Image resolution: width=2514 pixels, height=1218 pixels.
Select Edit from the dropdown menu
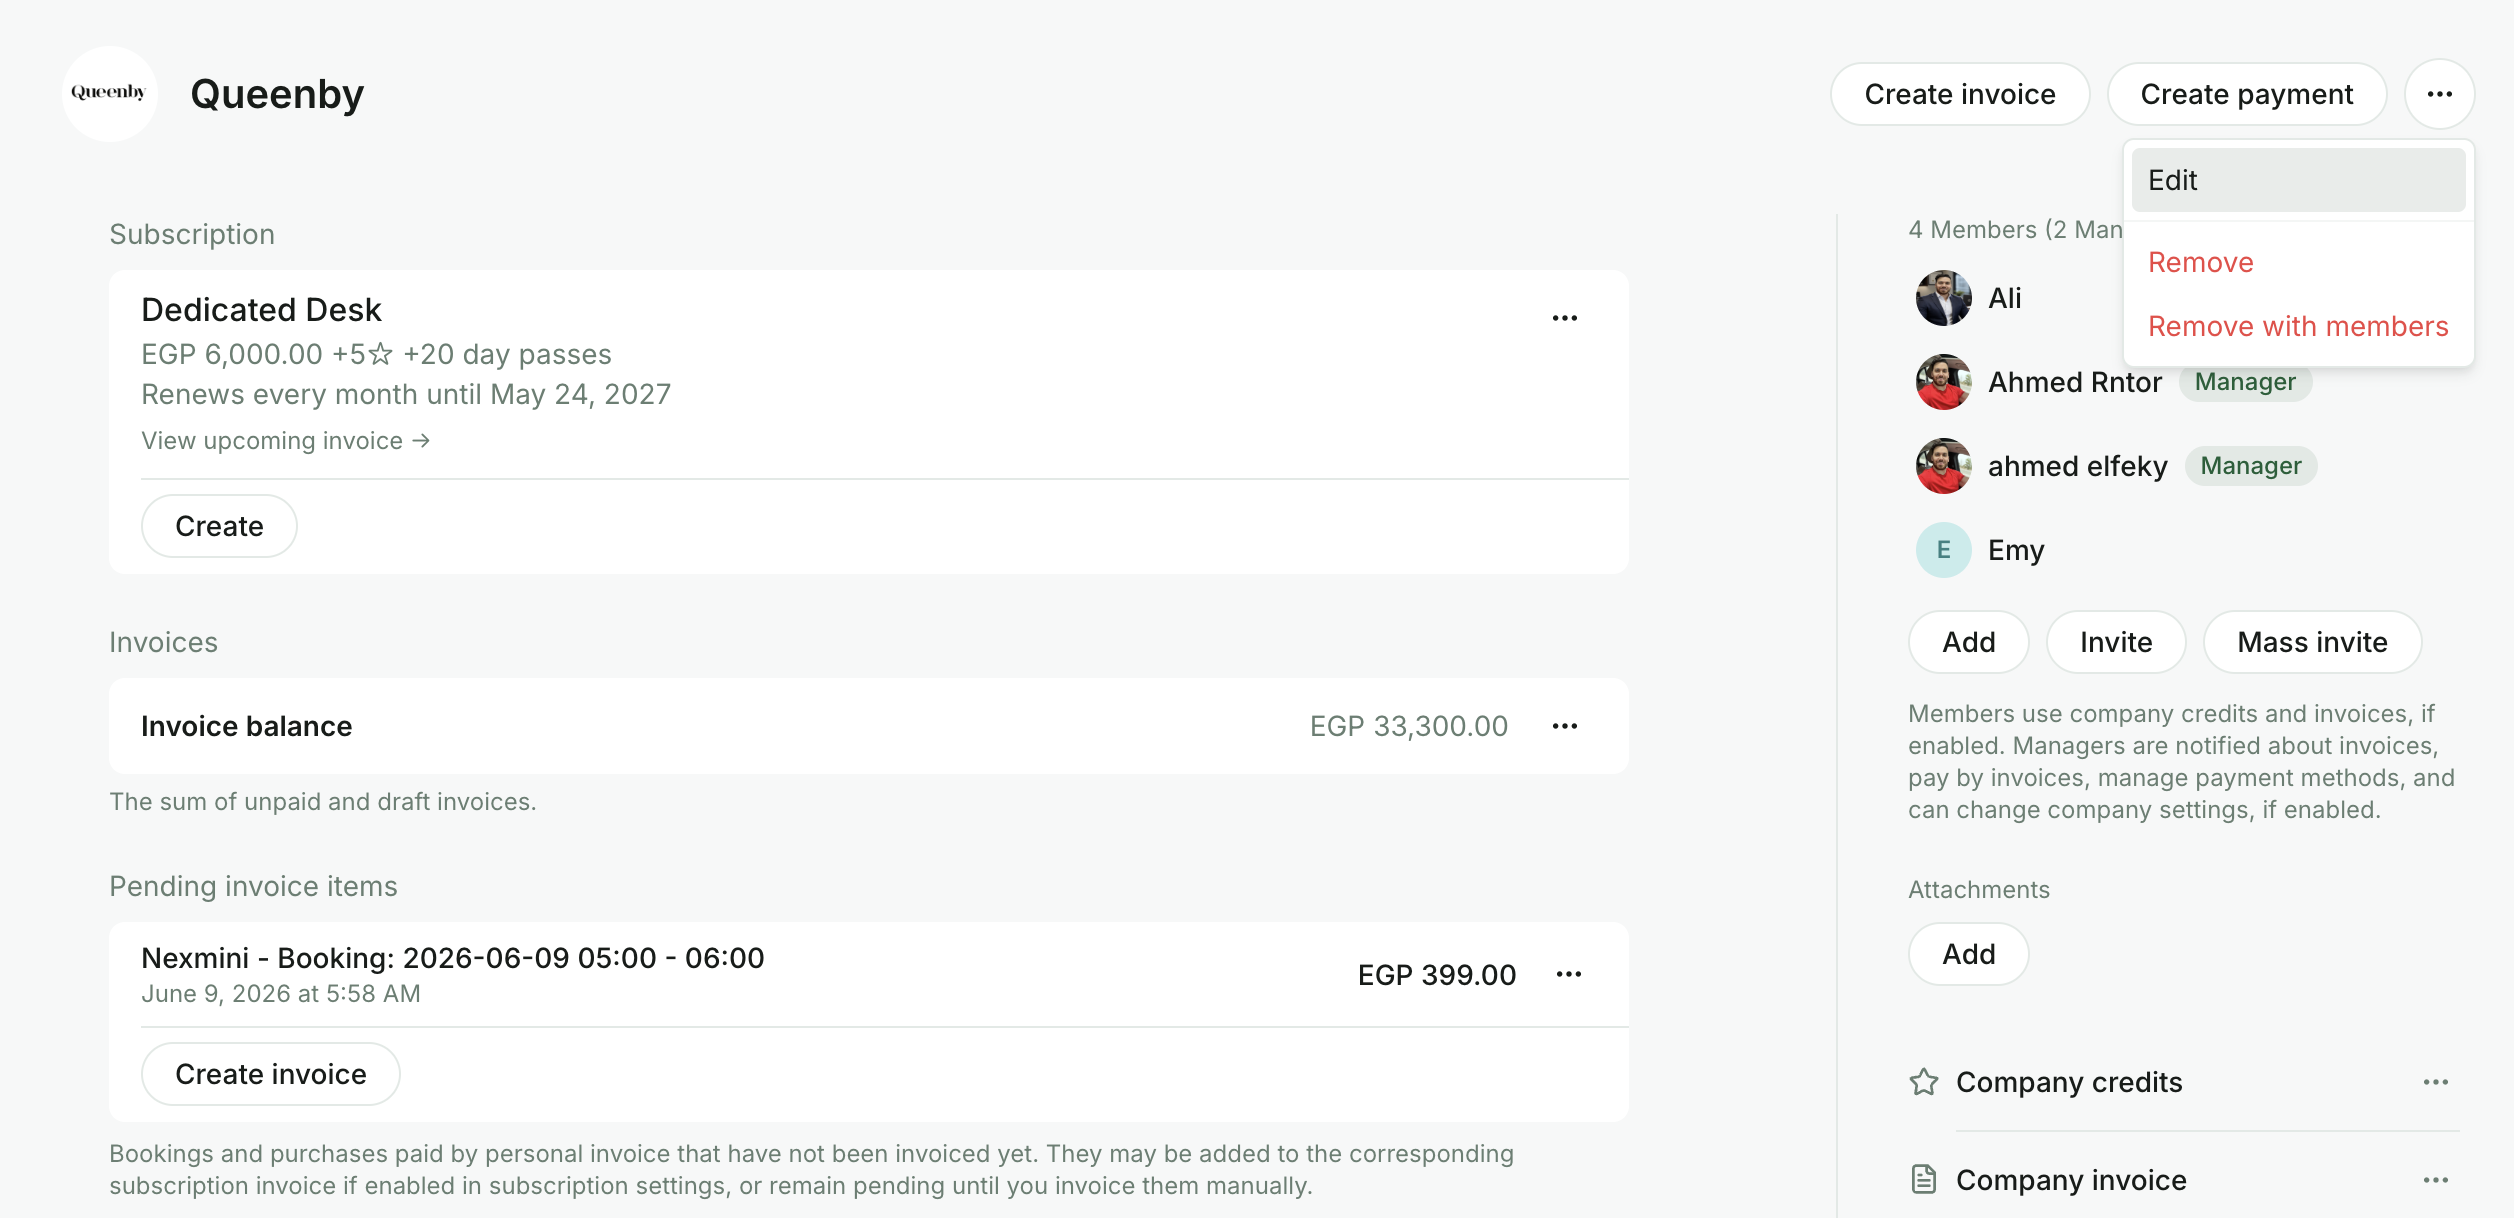tap(2298, 180)
